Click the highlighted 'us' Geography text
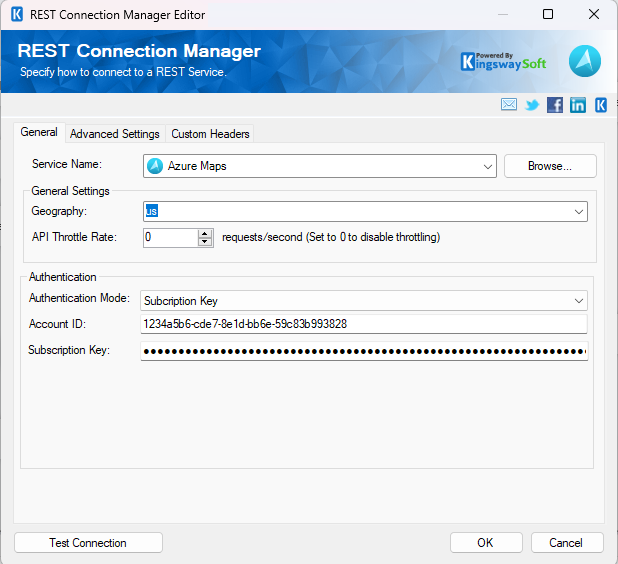Image resolution: width=618 pixels, height=564 pixels. click(152, 211)
